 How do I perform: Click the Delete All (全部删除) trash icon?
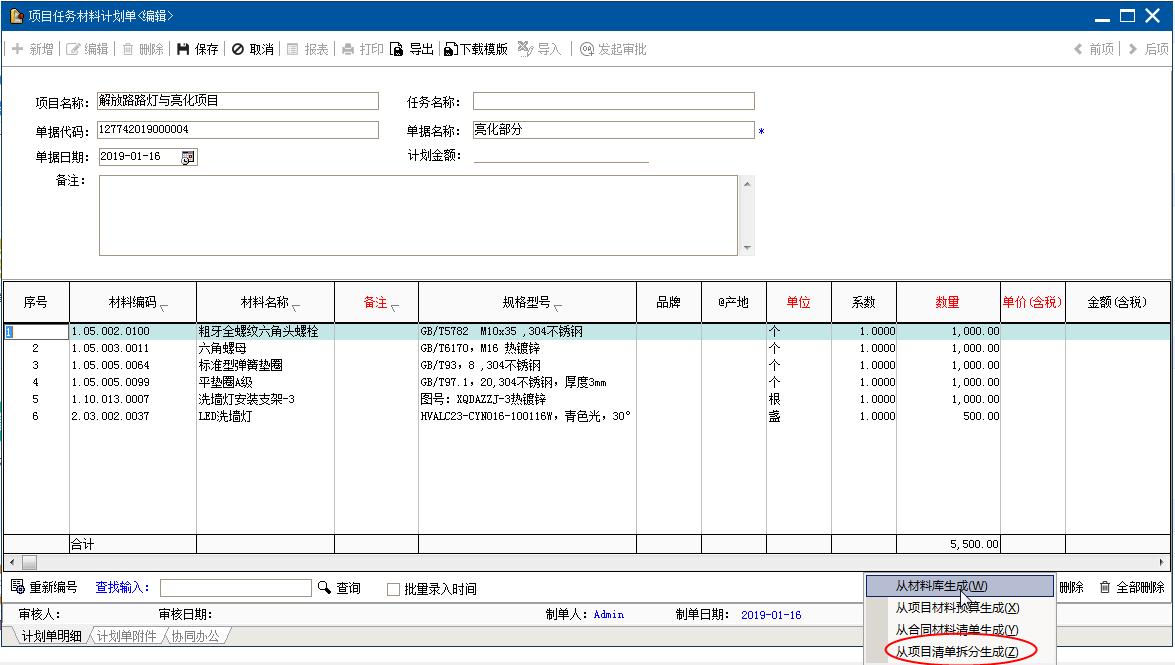pos(1105,588)
